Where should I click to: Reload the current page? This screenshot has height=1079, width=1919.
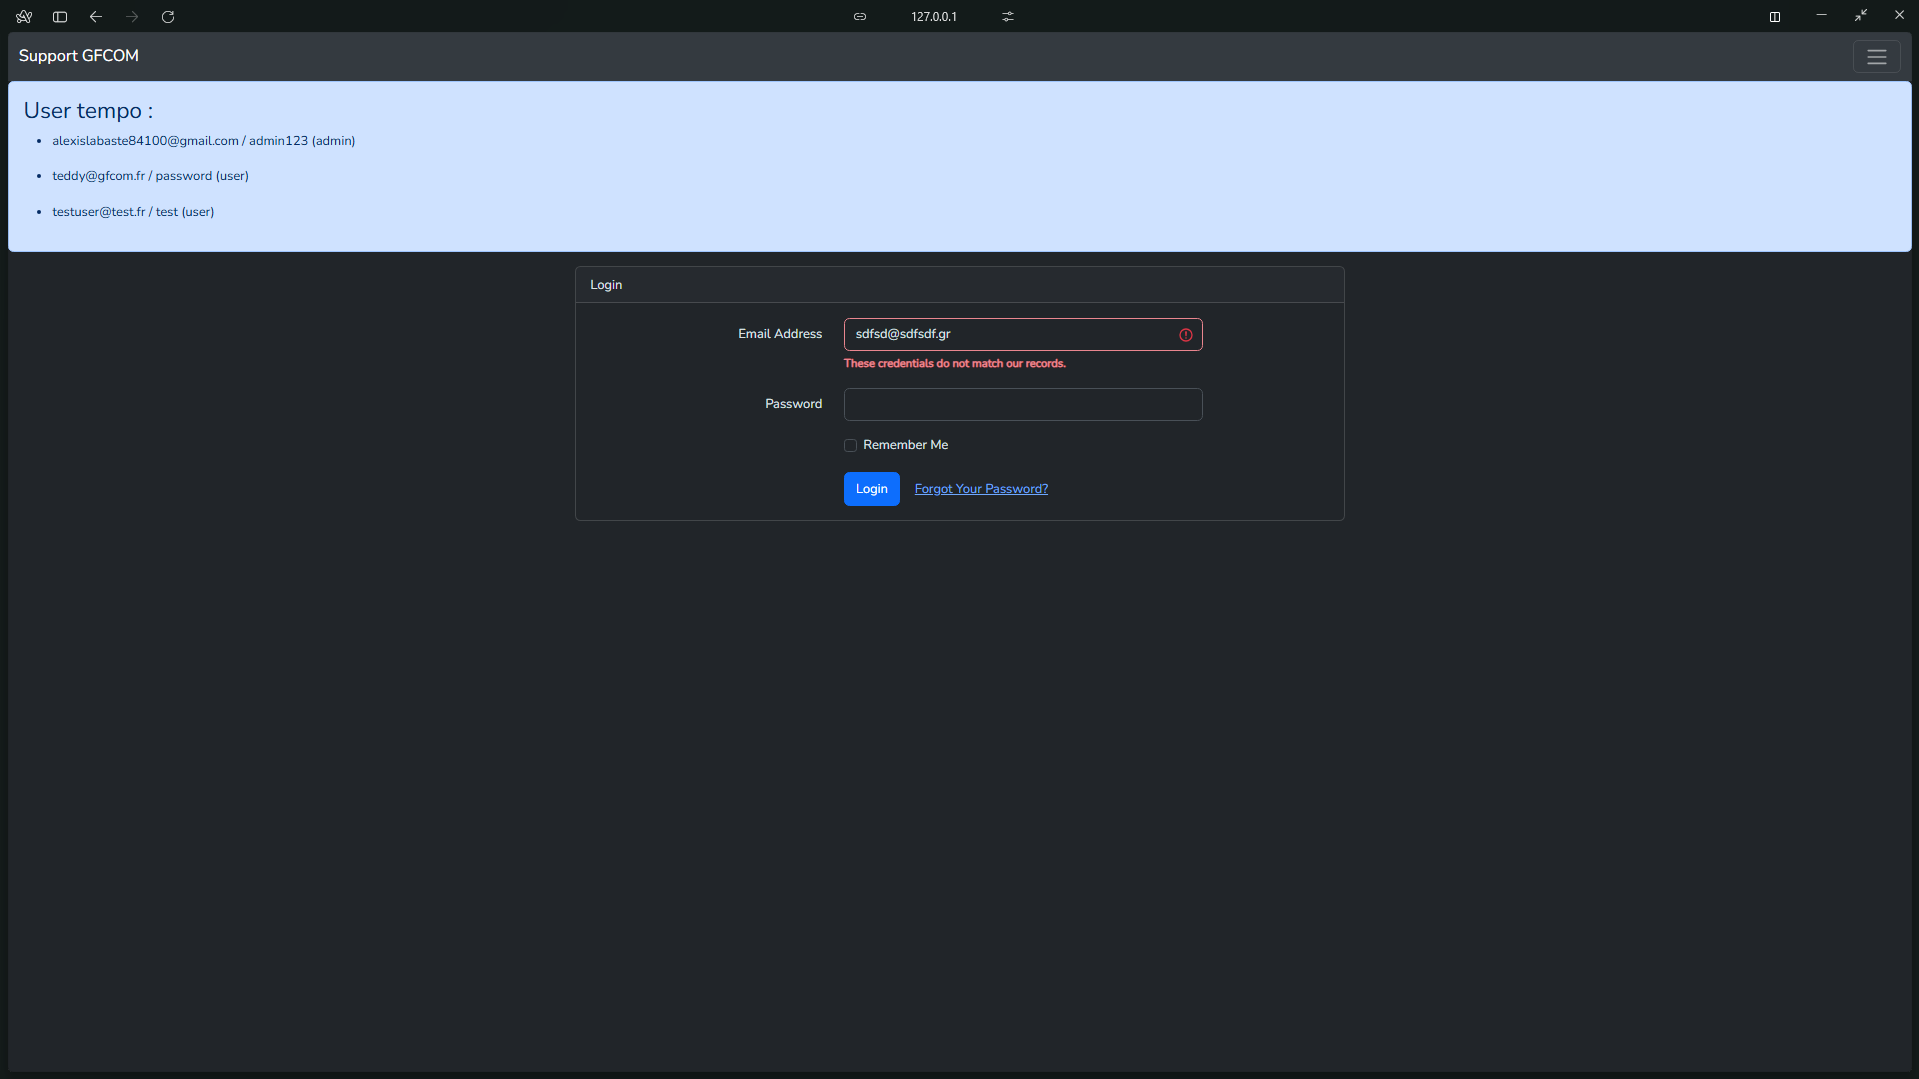[x=168, y=17]
